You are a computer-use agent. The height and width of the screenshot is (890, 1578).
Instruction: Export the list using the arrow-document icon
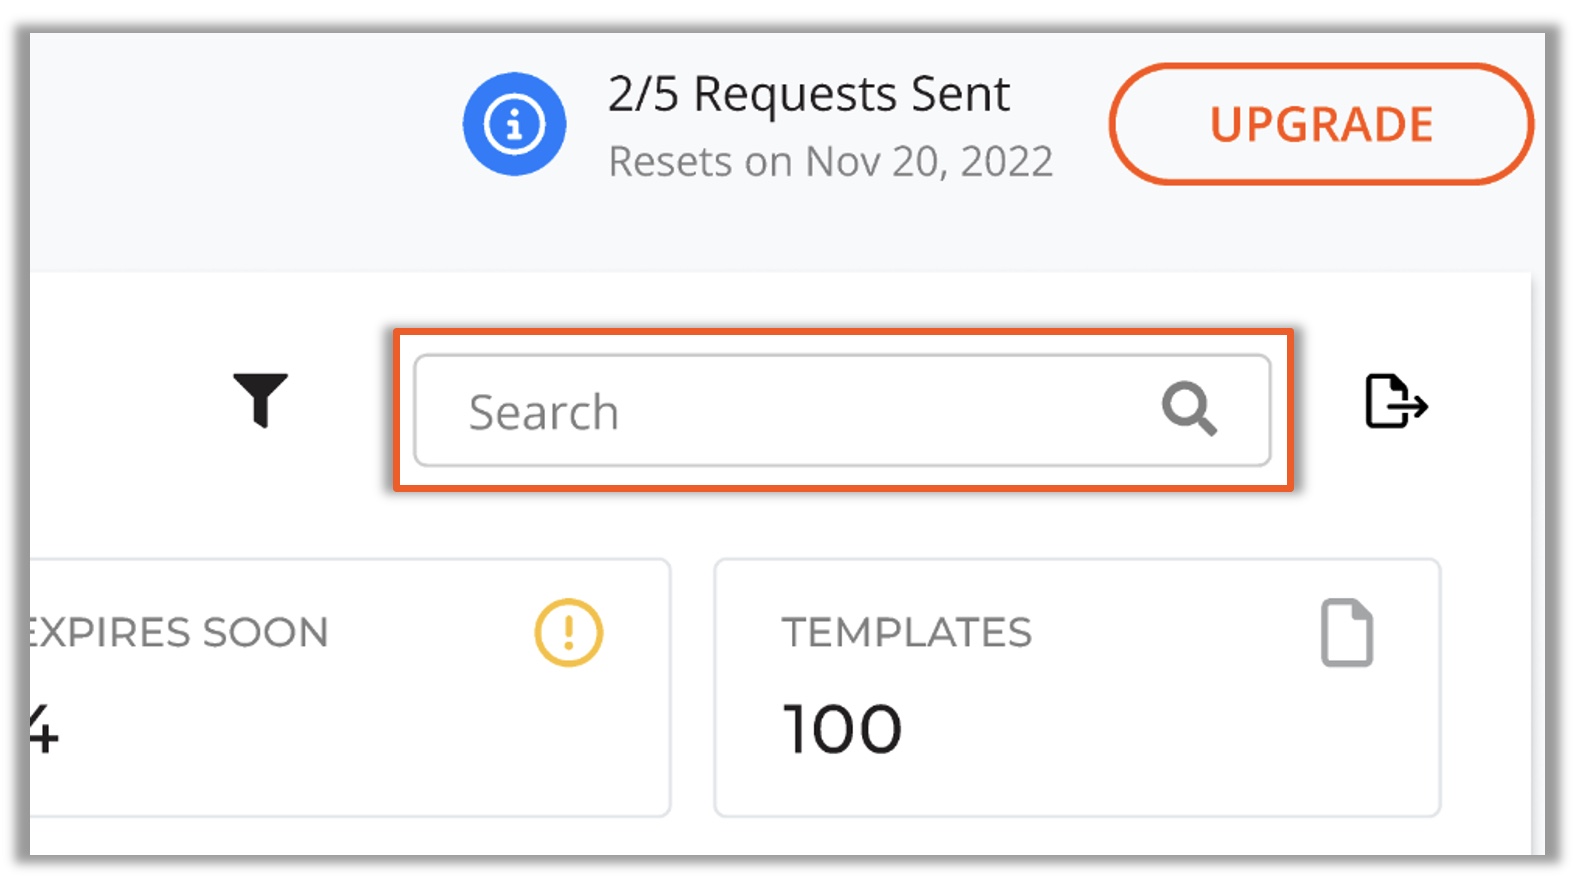[x=1396, y=401]
